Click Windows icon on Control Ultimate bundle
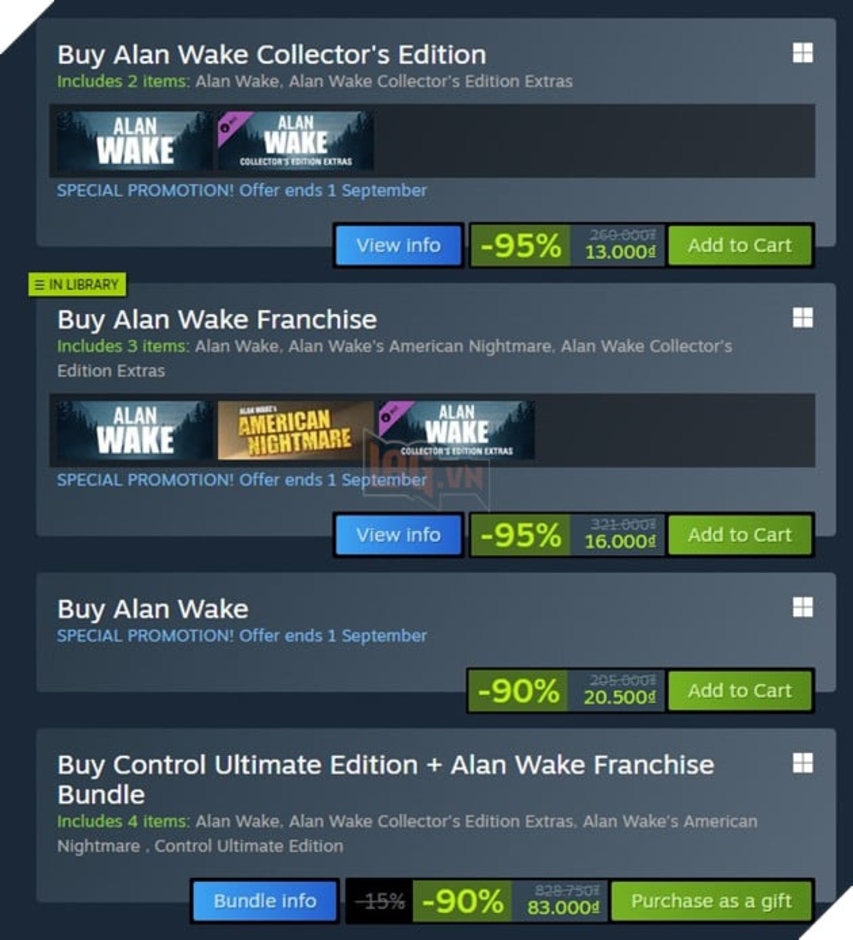853x940 pixels. [x=803, y=763]
